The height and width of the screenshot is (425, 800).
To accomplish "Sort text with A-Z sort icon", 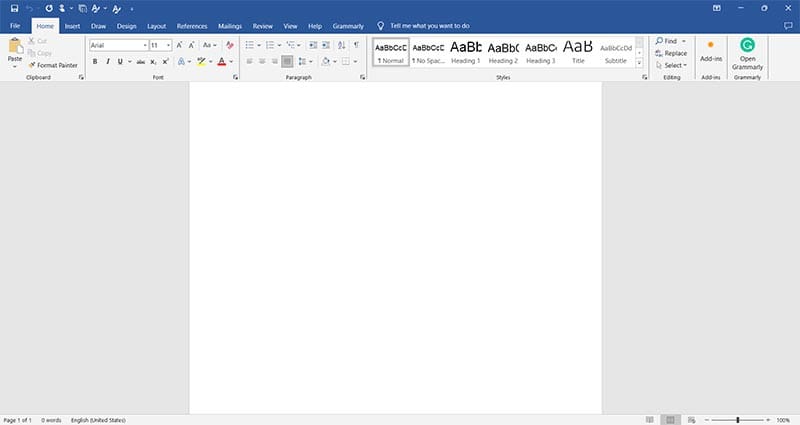I will click(x=342, y=45).
